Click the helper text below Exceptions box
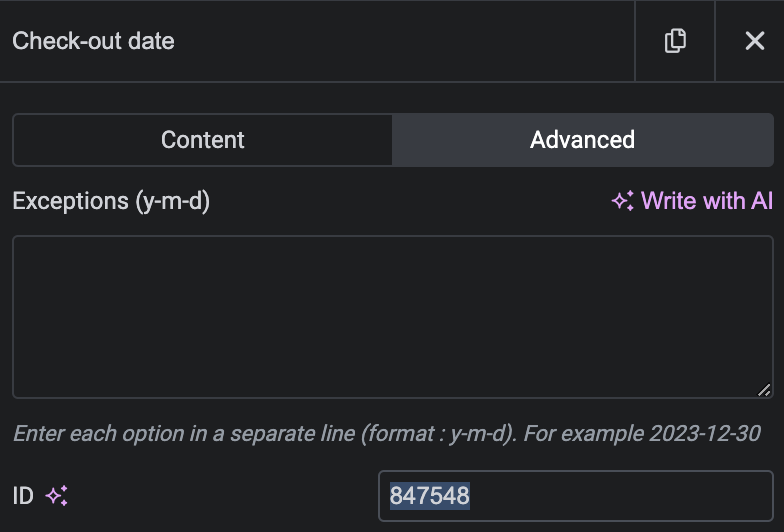 [x=387, y=434]
